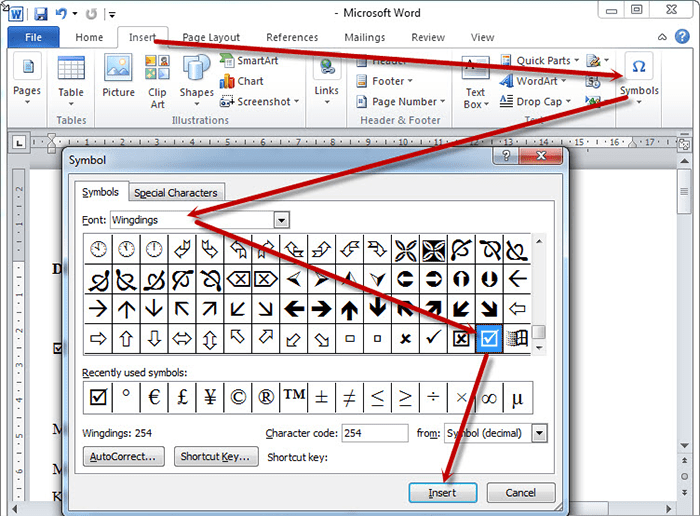Click the horizontal scrollbar right arrow
The height and width of the screenshot is (516, 700).
[x=668, y=509]
